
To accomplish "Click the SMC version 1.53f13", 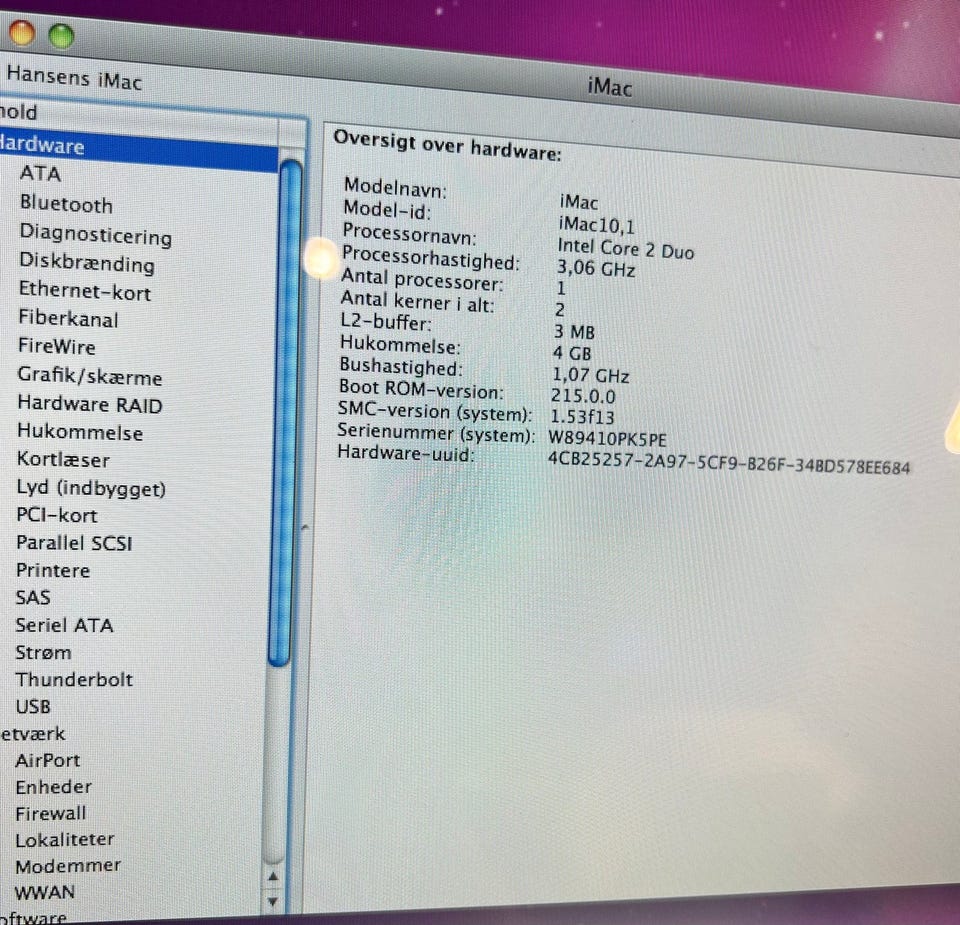I will tap(582, 417).
